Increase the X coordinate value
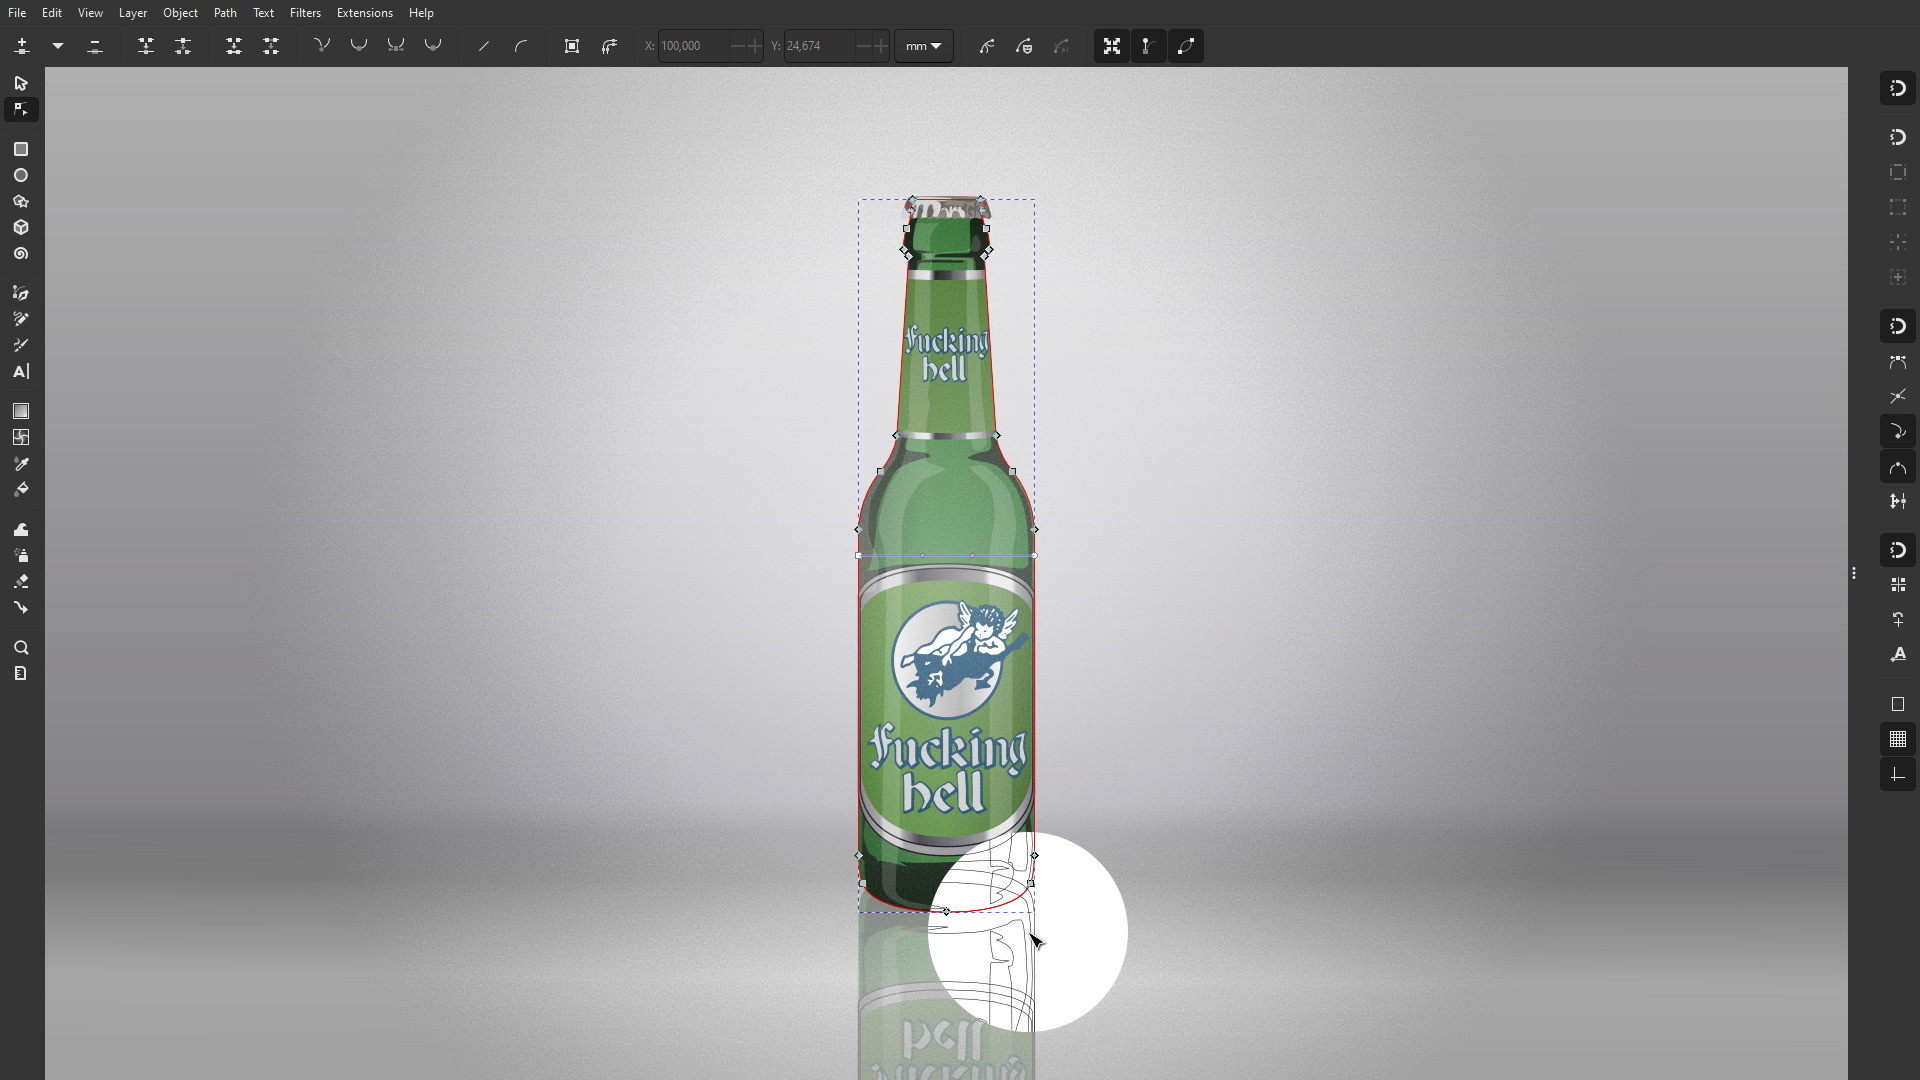 (x=755, y=46)
